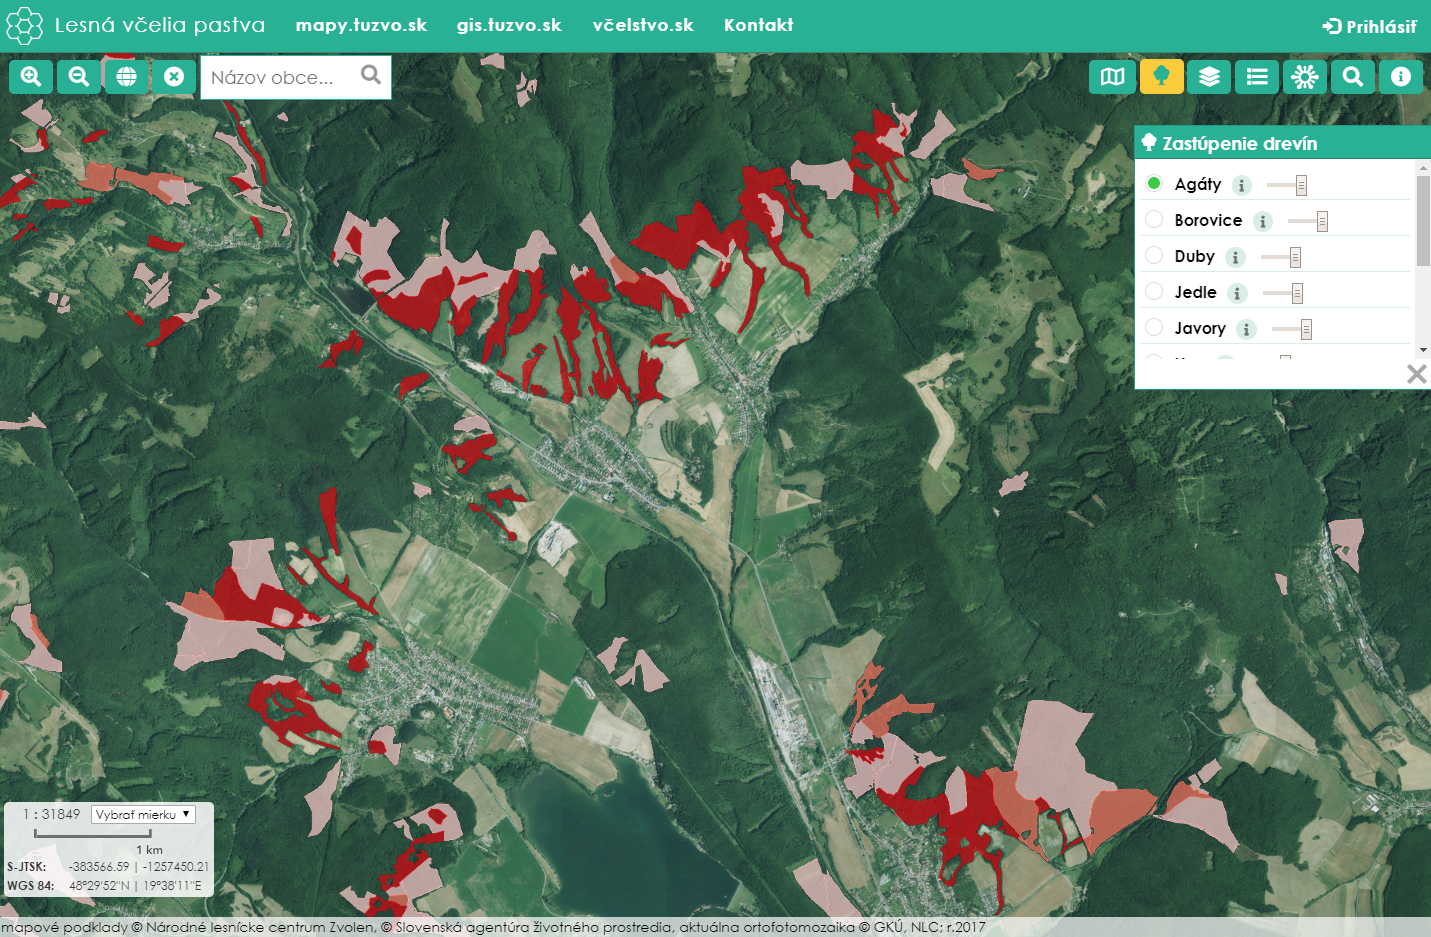Open the map layers stack icon
This screenshot has width=1431, height=937.
(1209, 77)
